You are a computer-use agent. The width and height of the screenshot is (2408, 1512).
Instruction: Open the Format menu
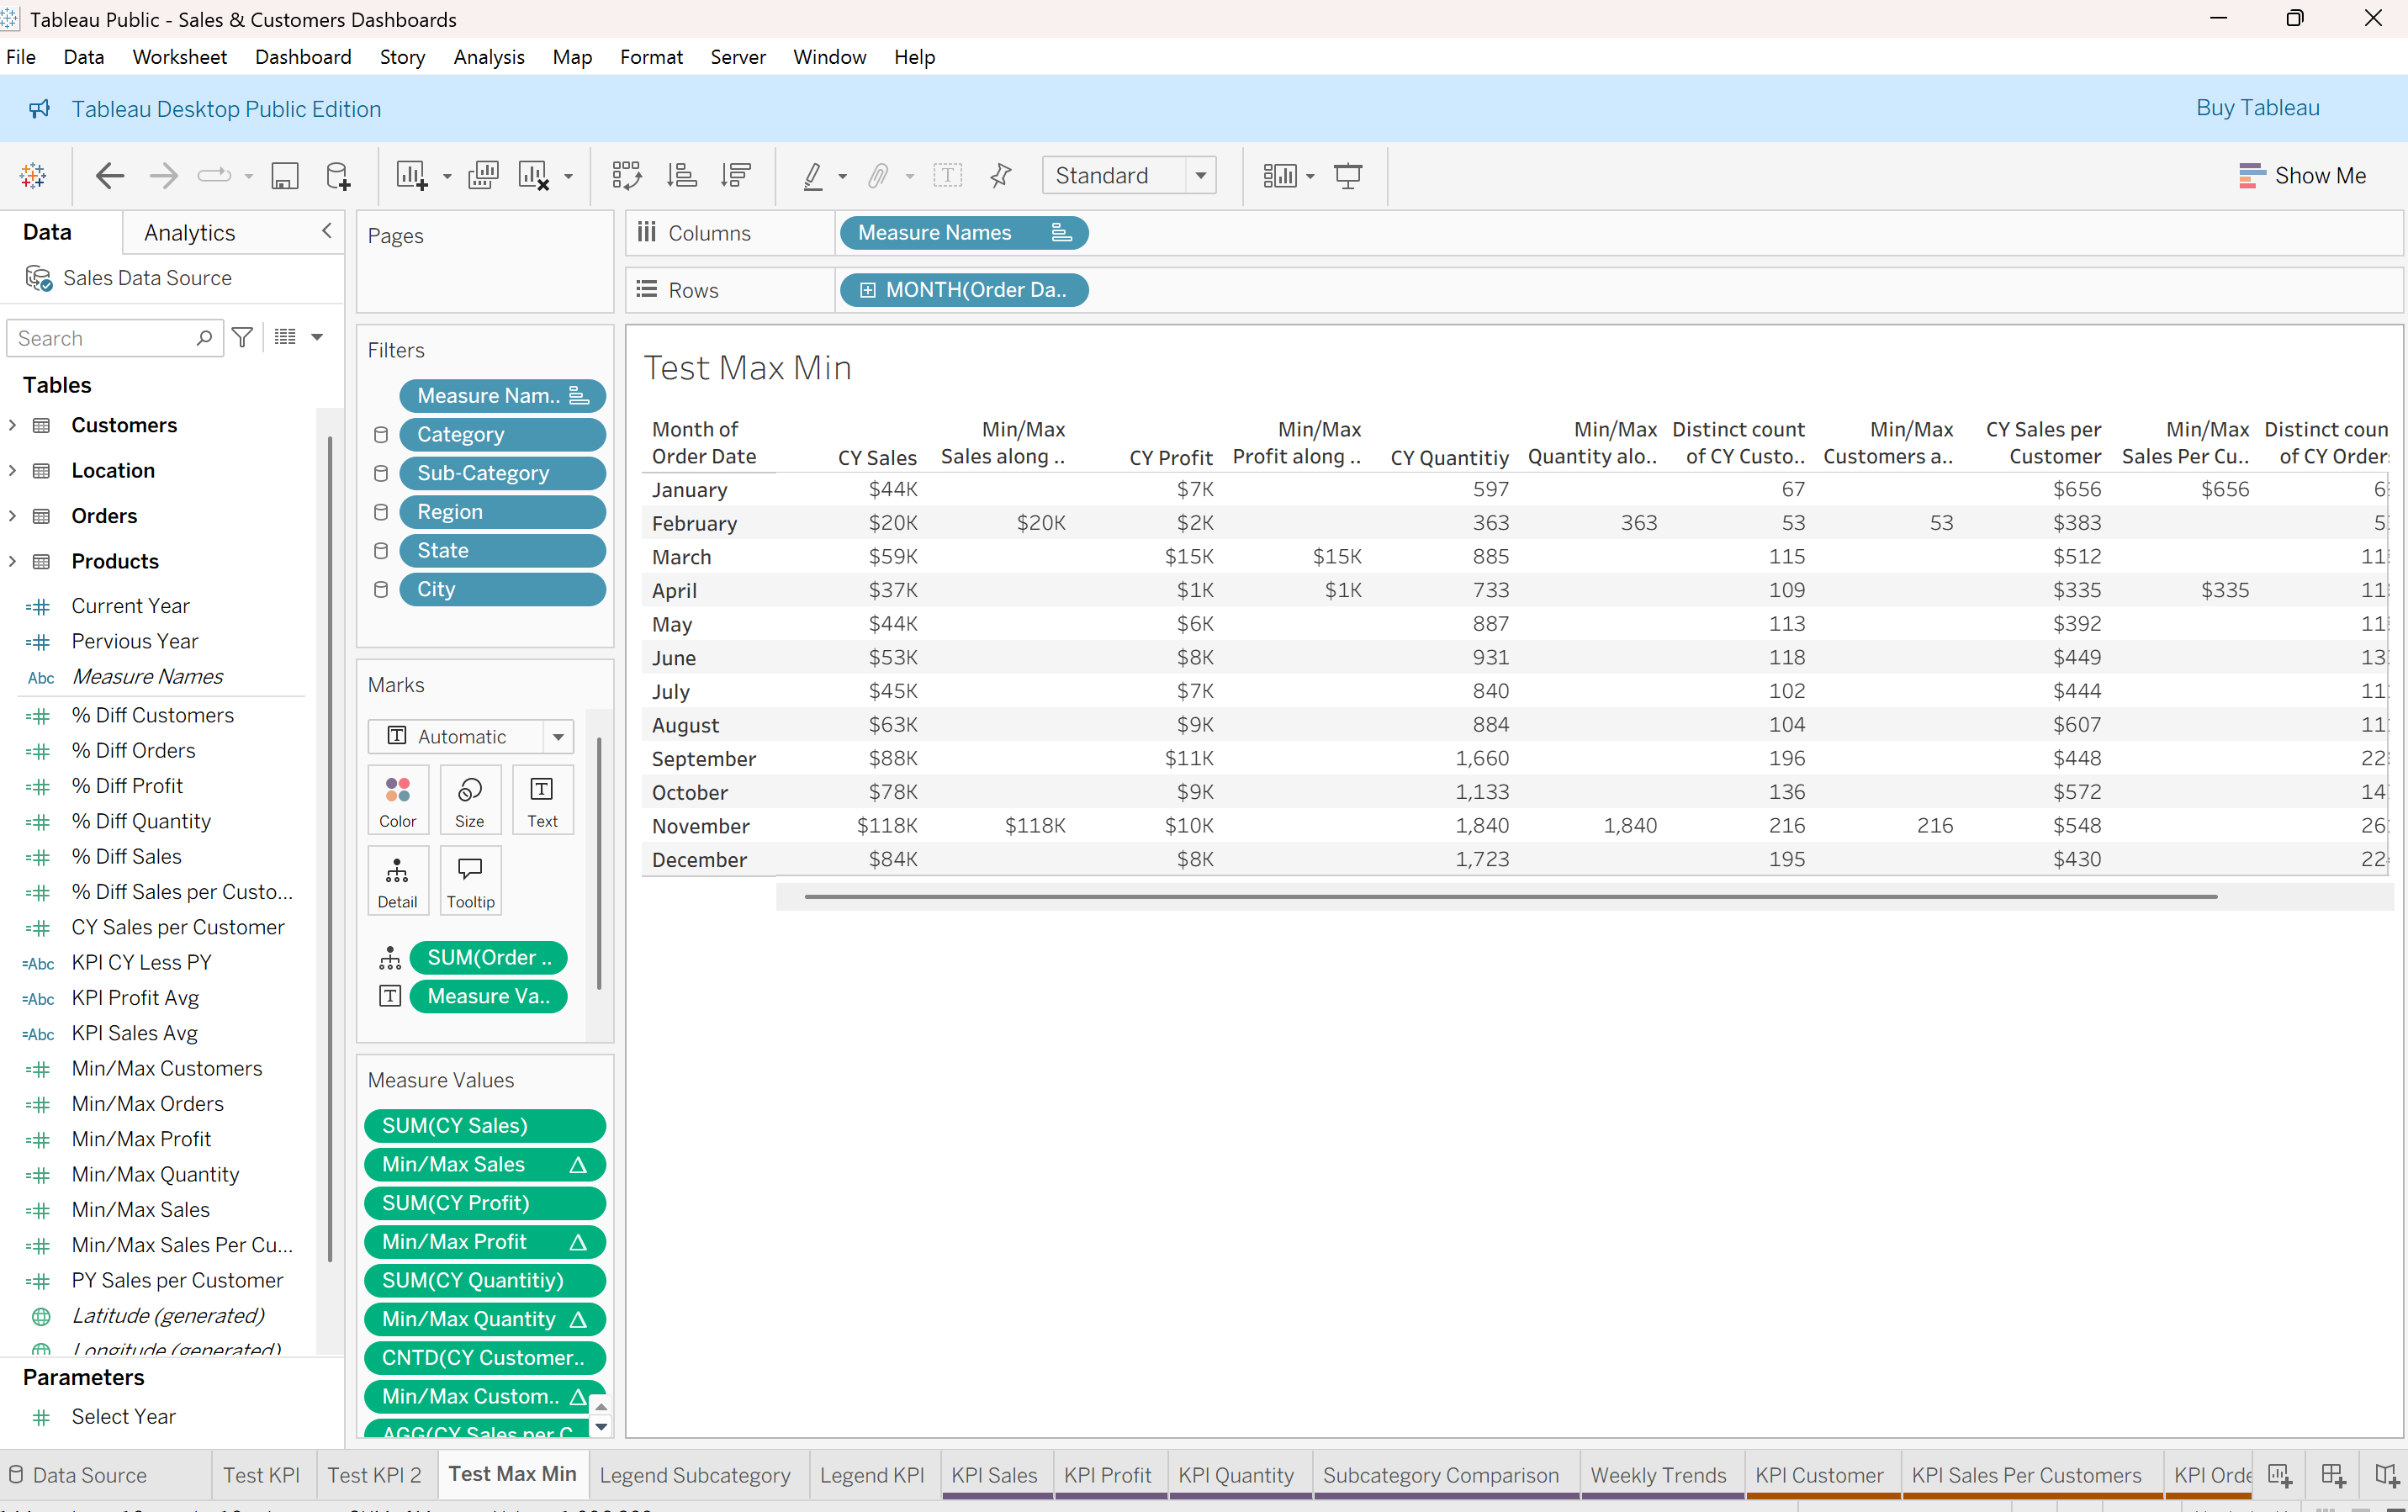point(651,57)
